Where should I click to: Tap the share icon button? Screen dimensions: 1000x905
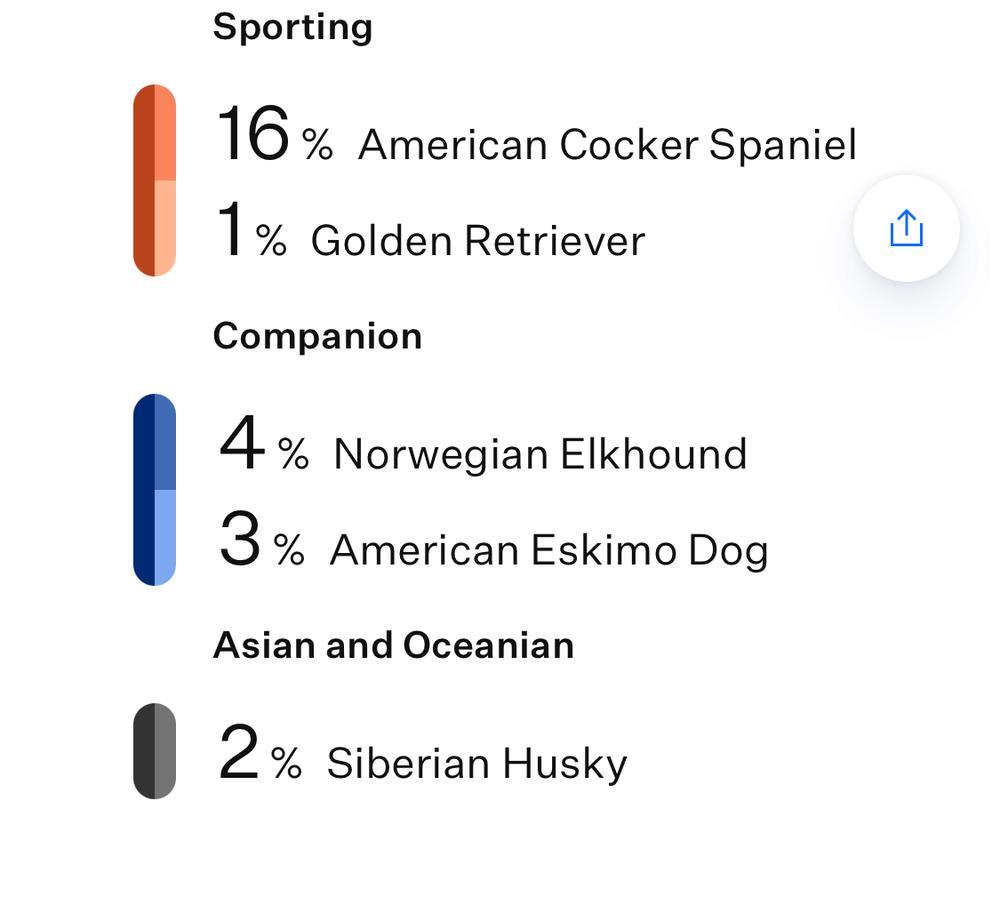point(906,228)
